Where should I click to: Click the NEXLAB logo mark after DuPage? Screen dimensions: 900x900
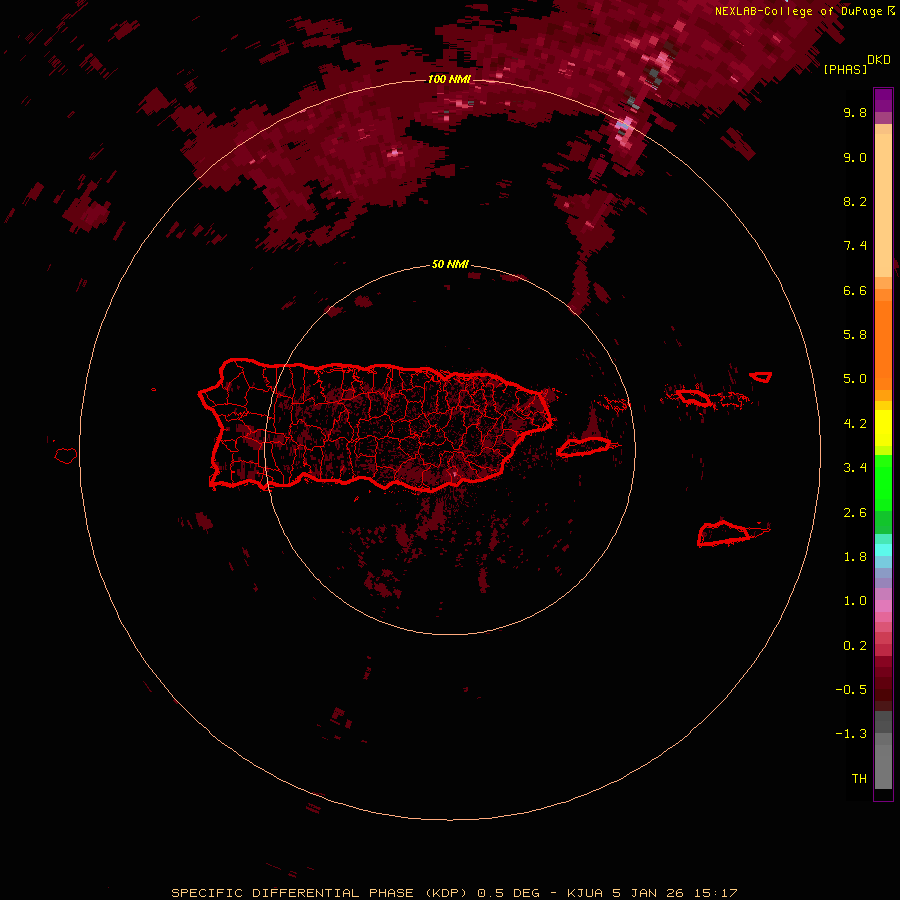click(x=890, y=11)
